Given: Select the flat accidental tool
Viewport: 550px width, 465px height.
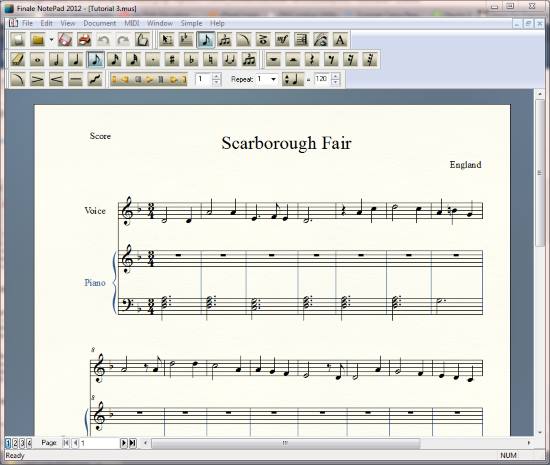Looking at the screenshot, I should coord(191,60).
